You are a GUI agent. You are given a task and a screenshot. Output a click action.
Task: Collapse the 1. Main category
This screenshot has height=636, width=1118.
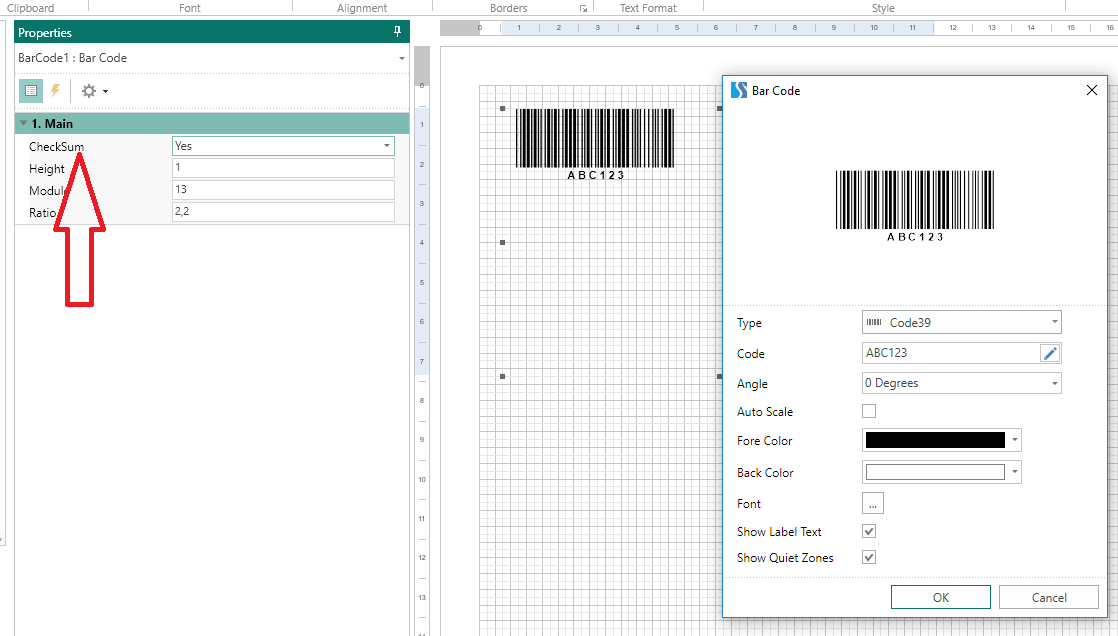pos(24,123)
